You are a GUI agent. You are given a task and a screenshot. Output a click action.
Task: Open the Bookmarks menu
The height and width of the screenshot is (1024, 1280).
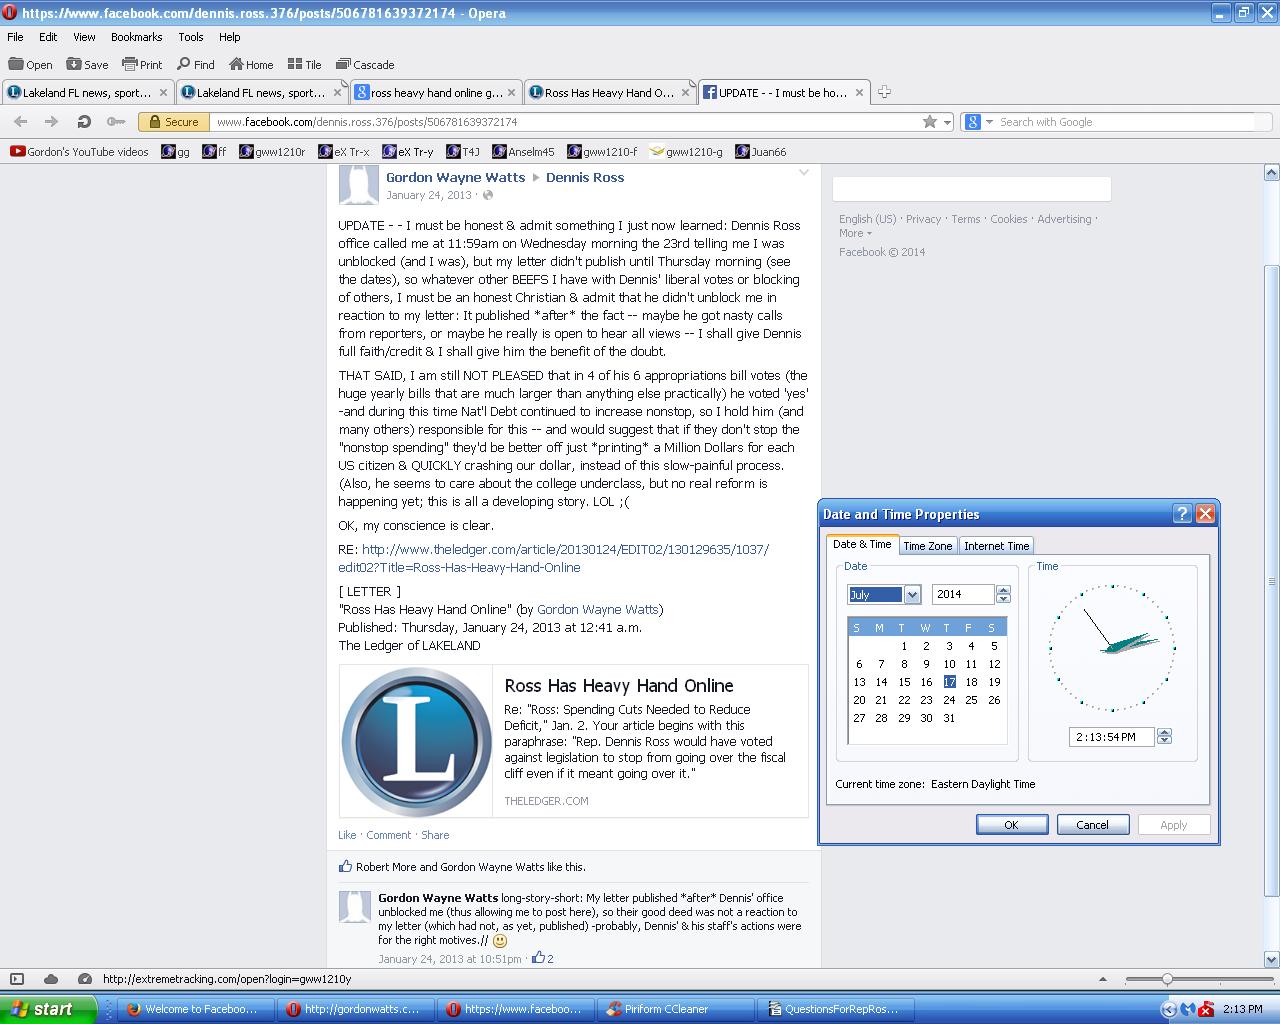[136, 37]
